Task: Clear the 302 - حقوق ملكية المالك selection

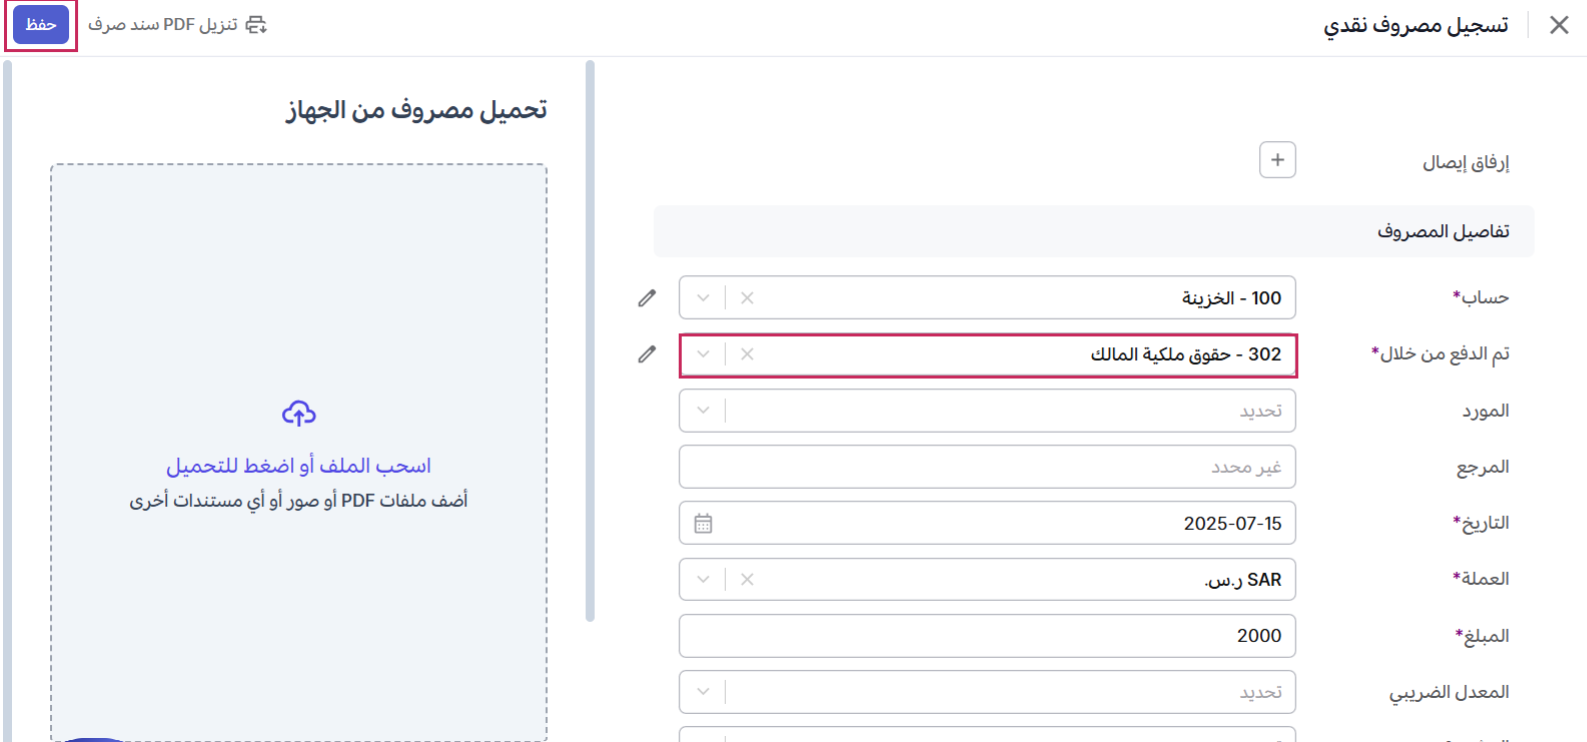Action: click(x=747, y=354)
